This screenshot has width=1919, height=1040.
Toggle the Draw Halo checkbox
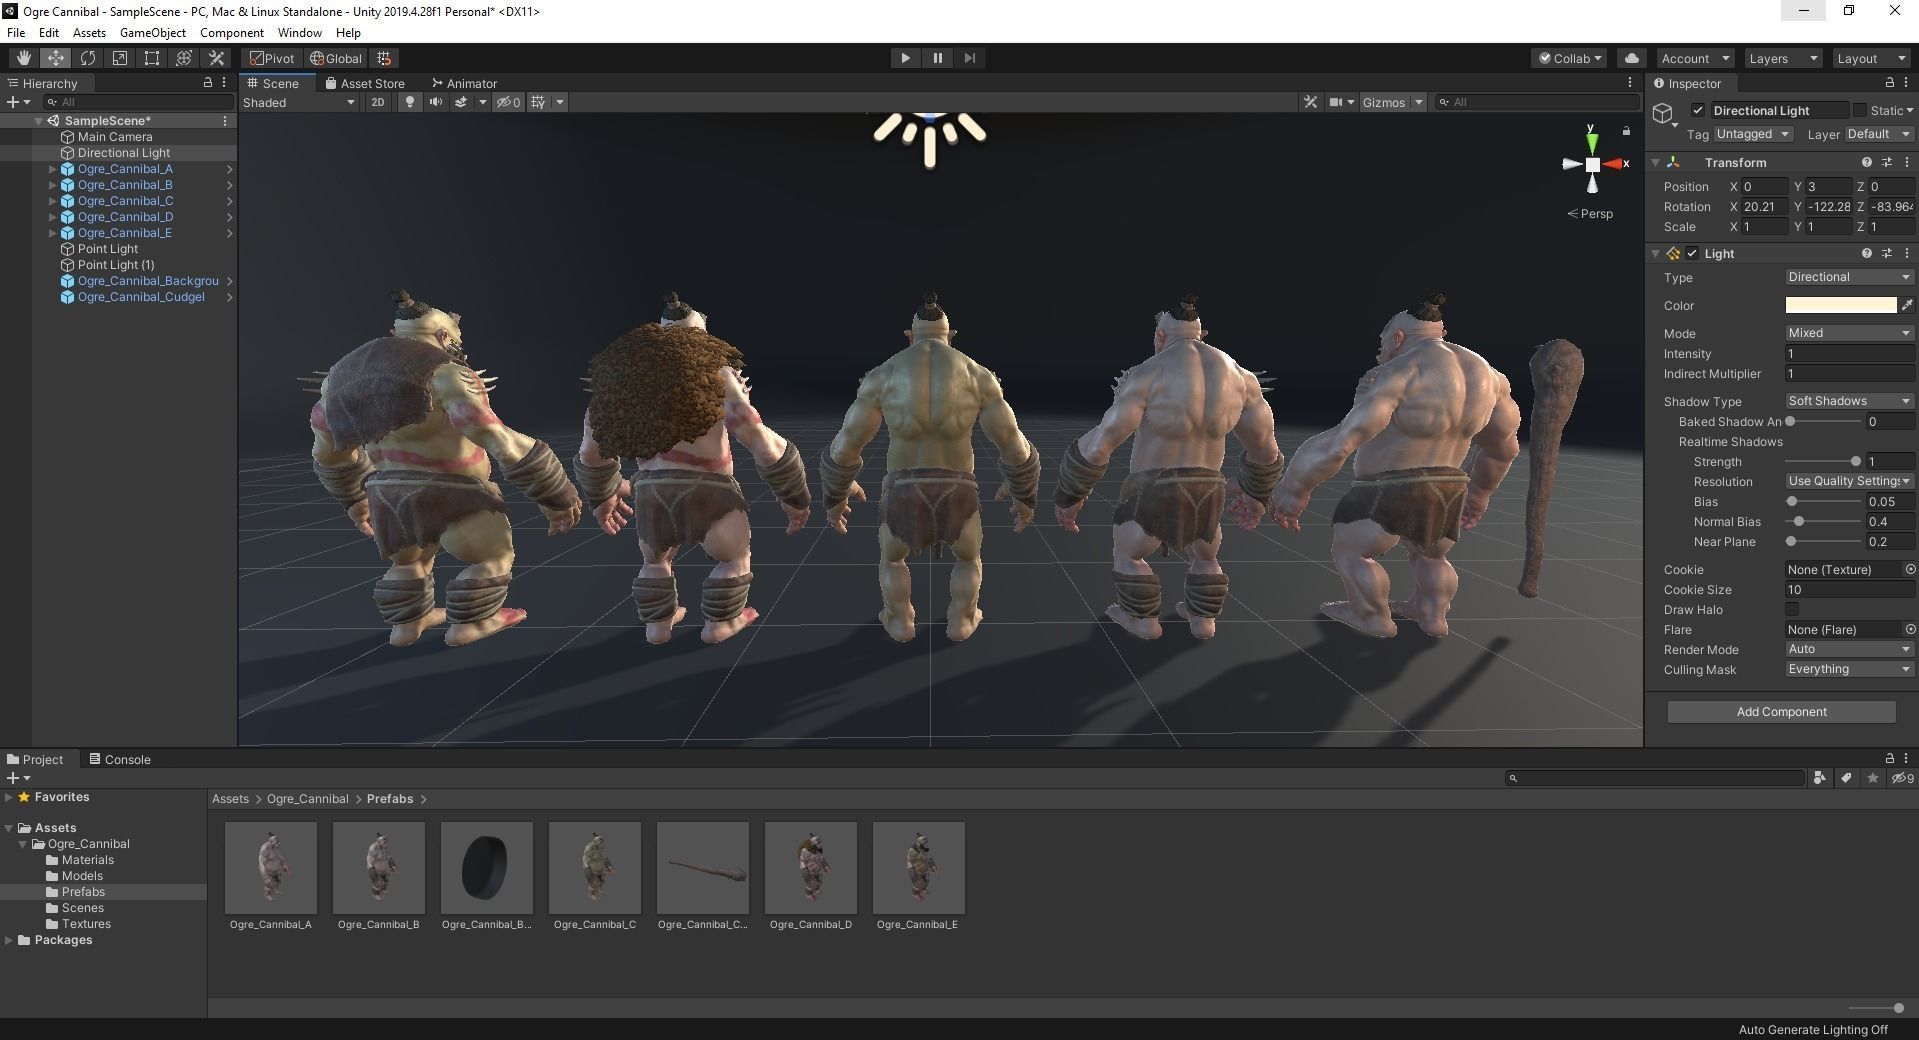pos(1792,609)
